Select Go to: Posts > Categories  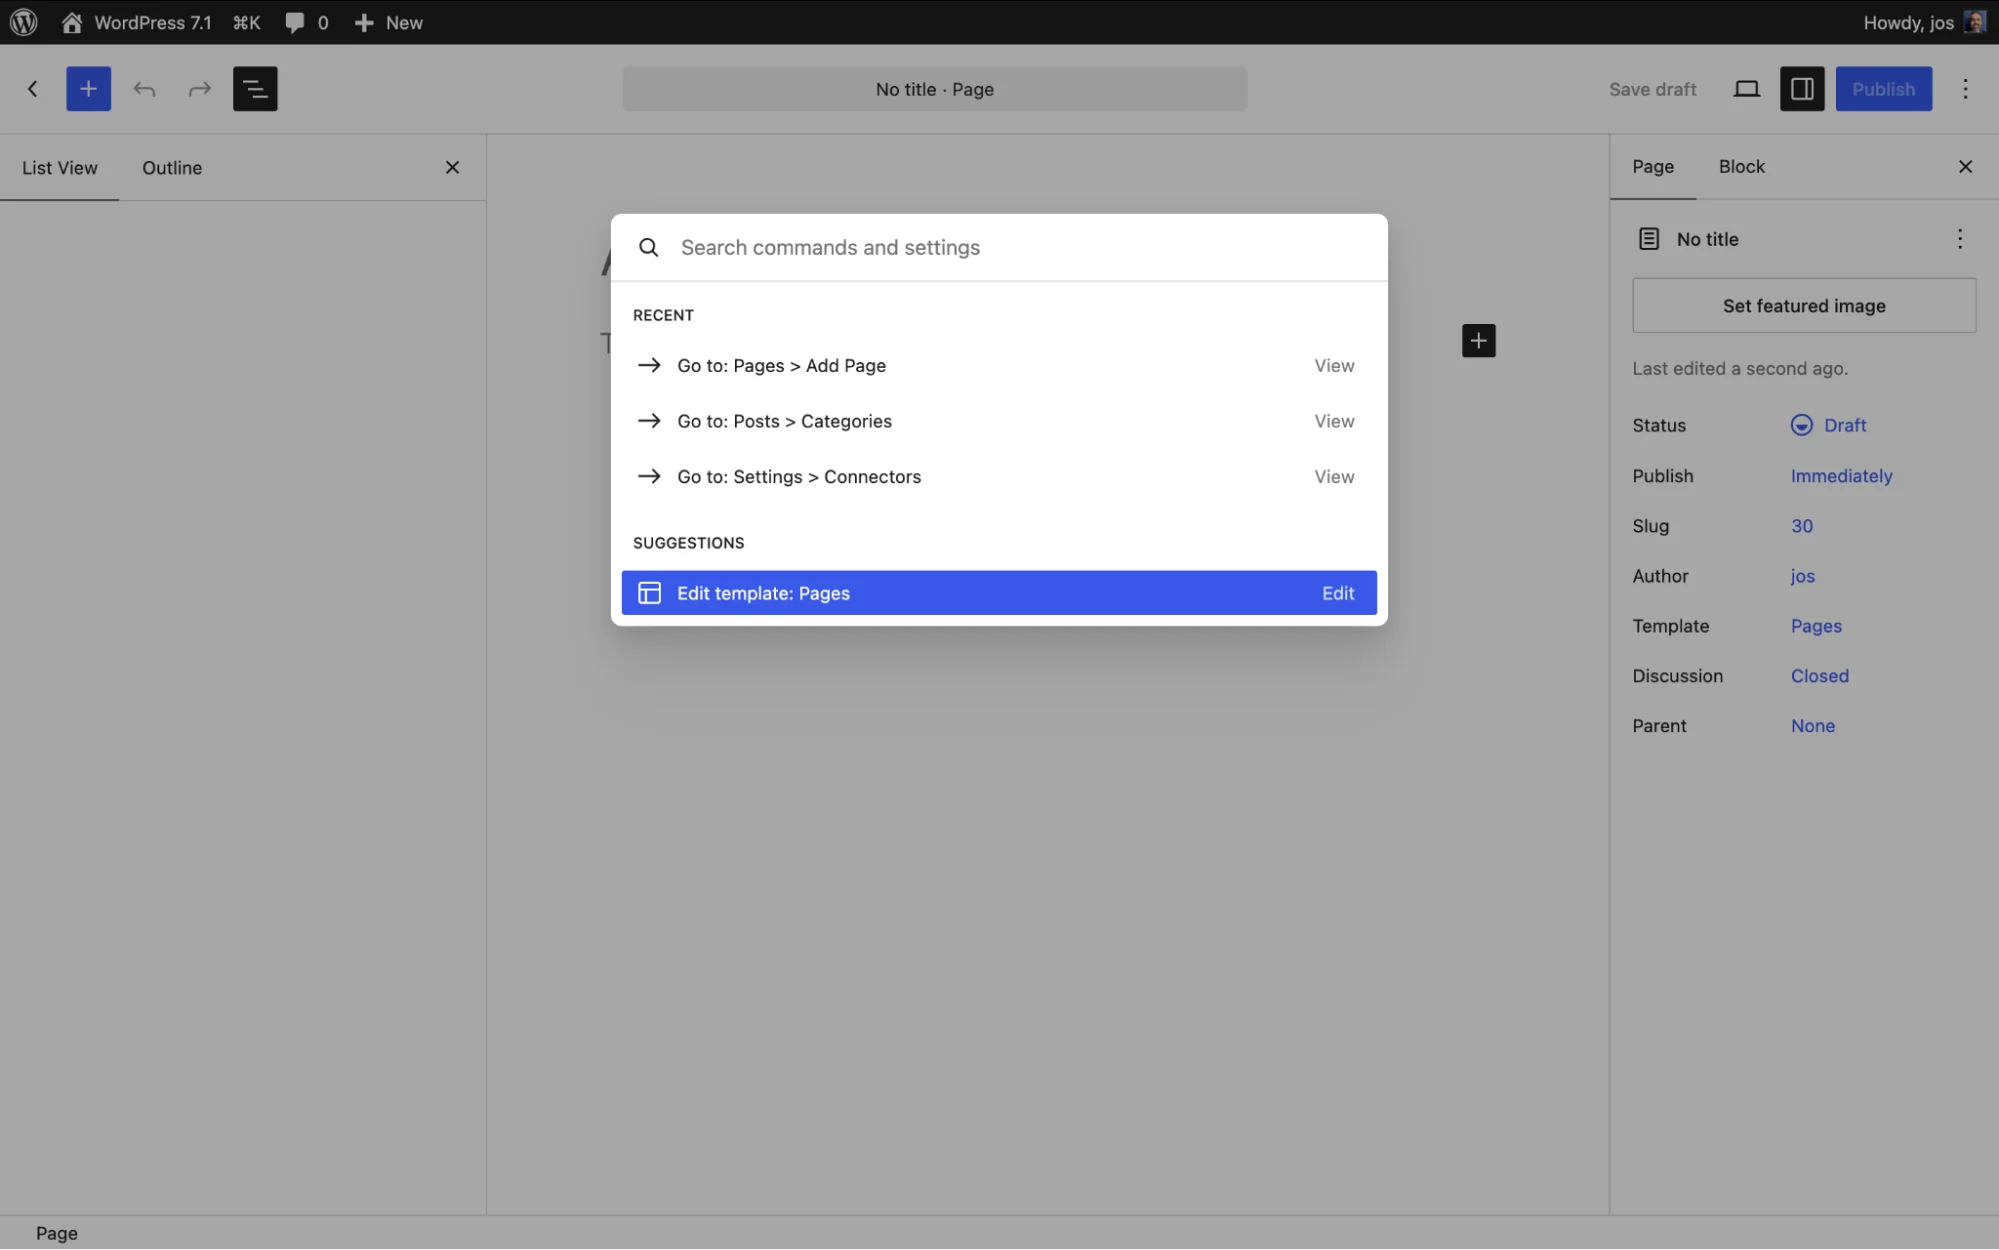click(999, 421)
